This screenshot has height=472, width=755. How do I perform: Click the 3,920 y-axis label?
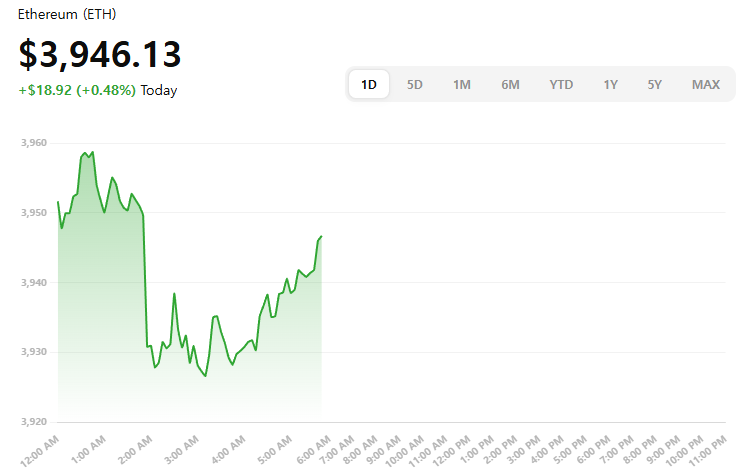pos(33,422)
